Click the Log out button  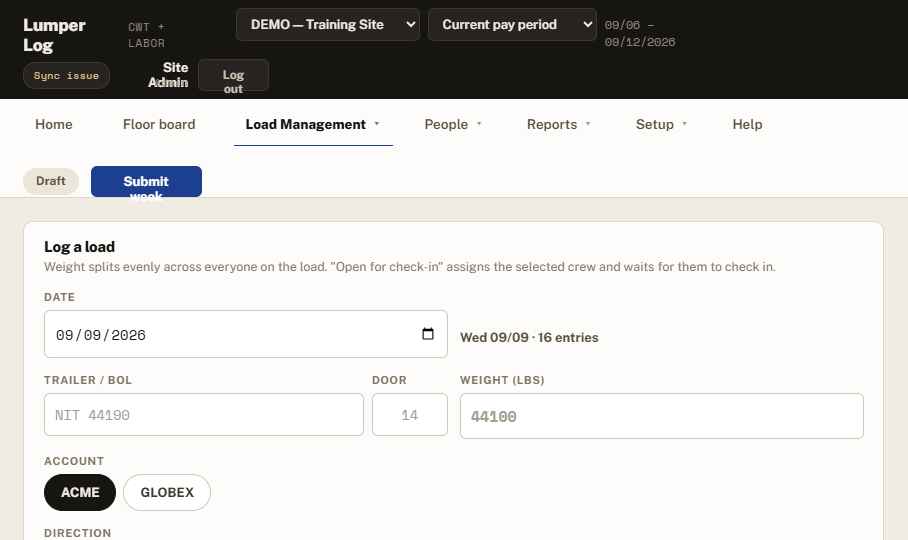[x=233, y=75]
